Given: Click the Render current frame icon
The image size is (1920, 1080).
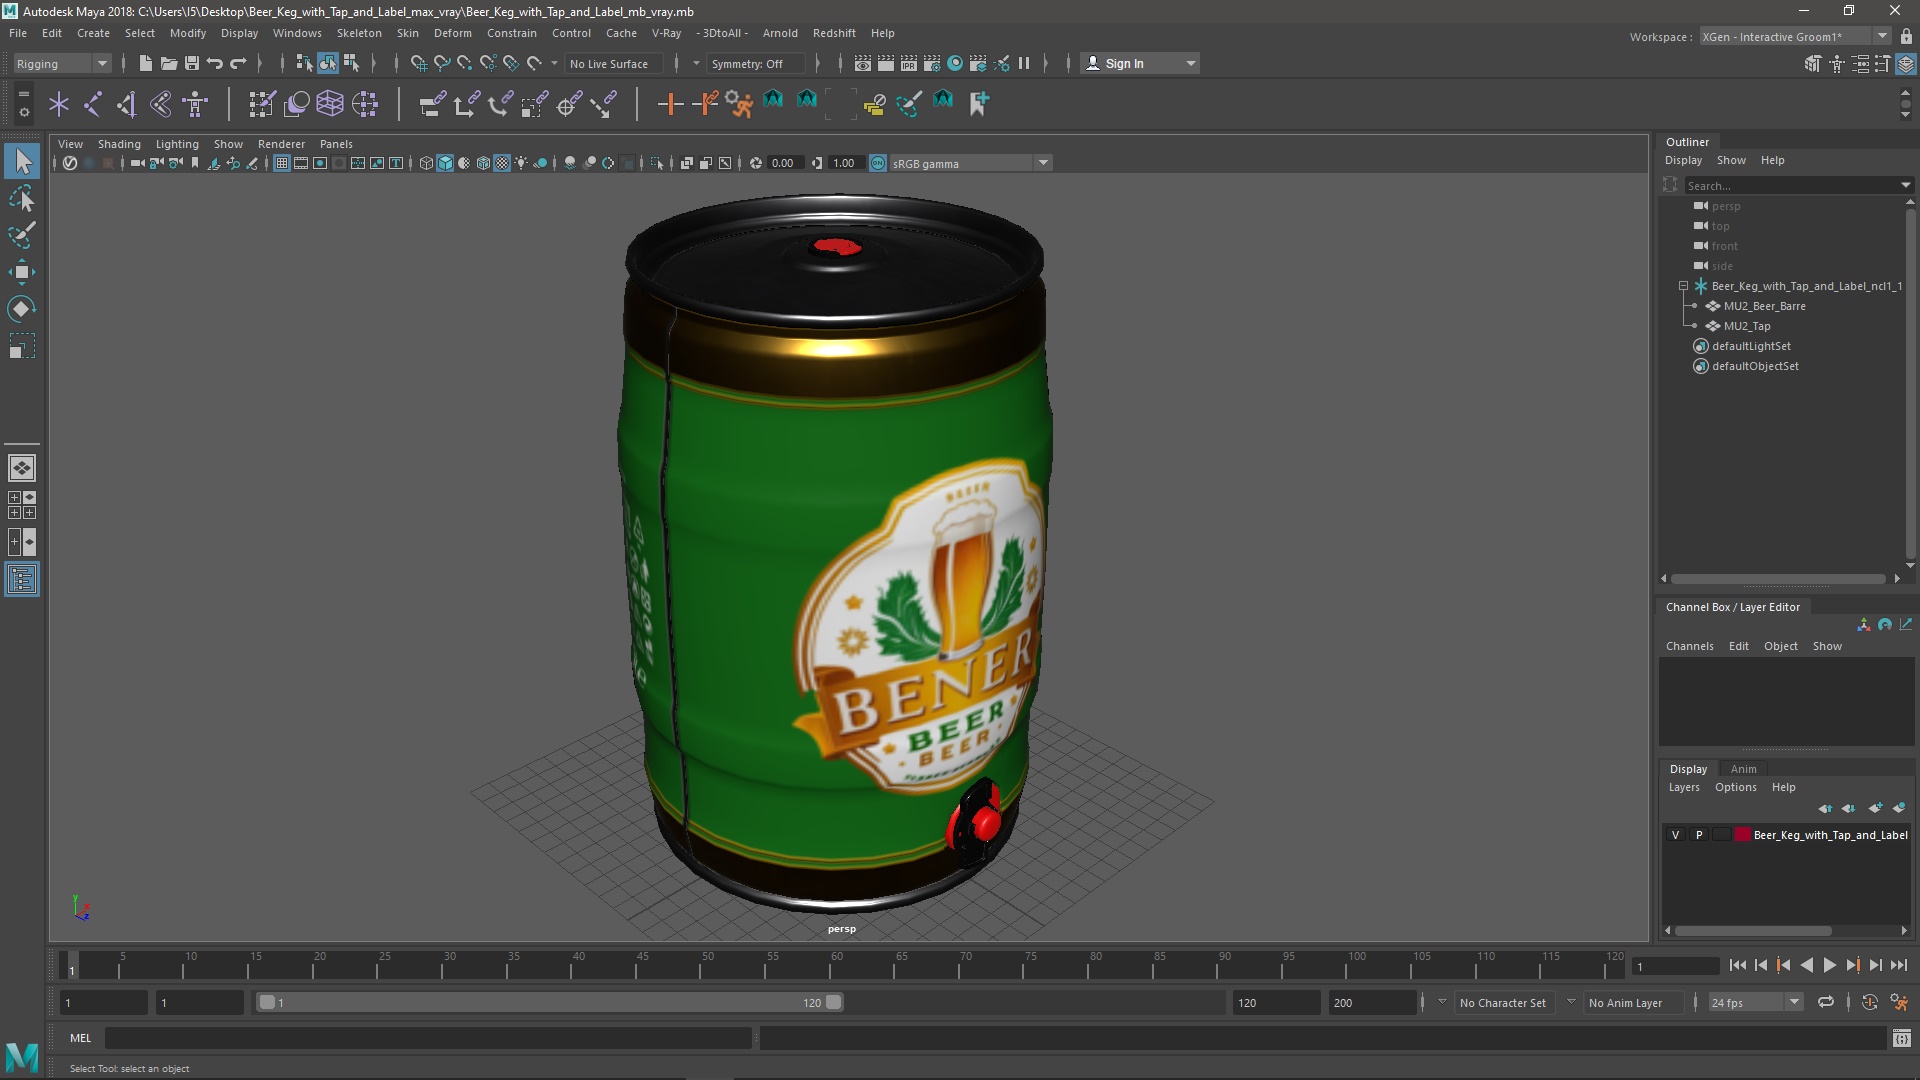Looking at the screenshot, I should tap(886, 63).
